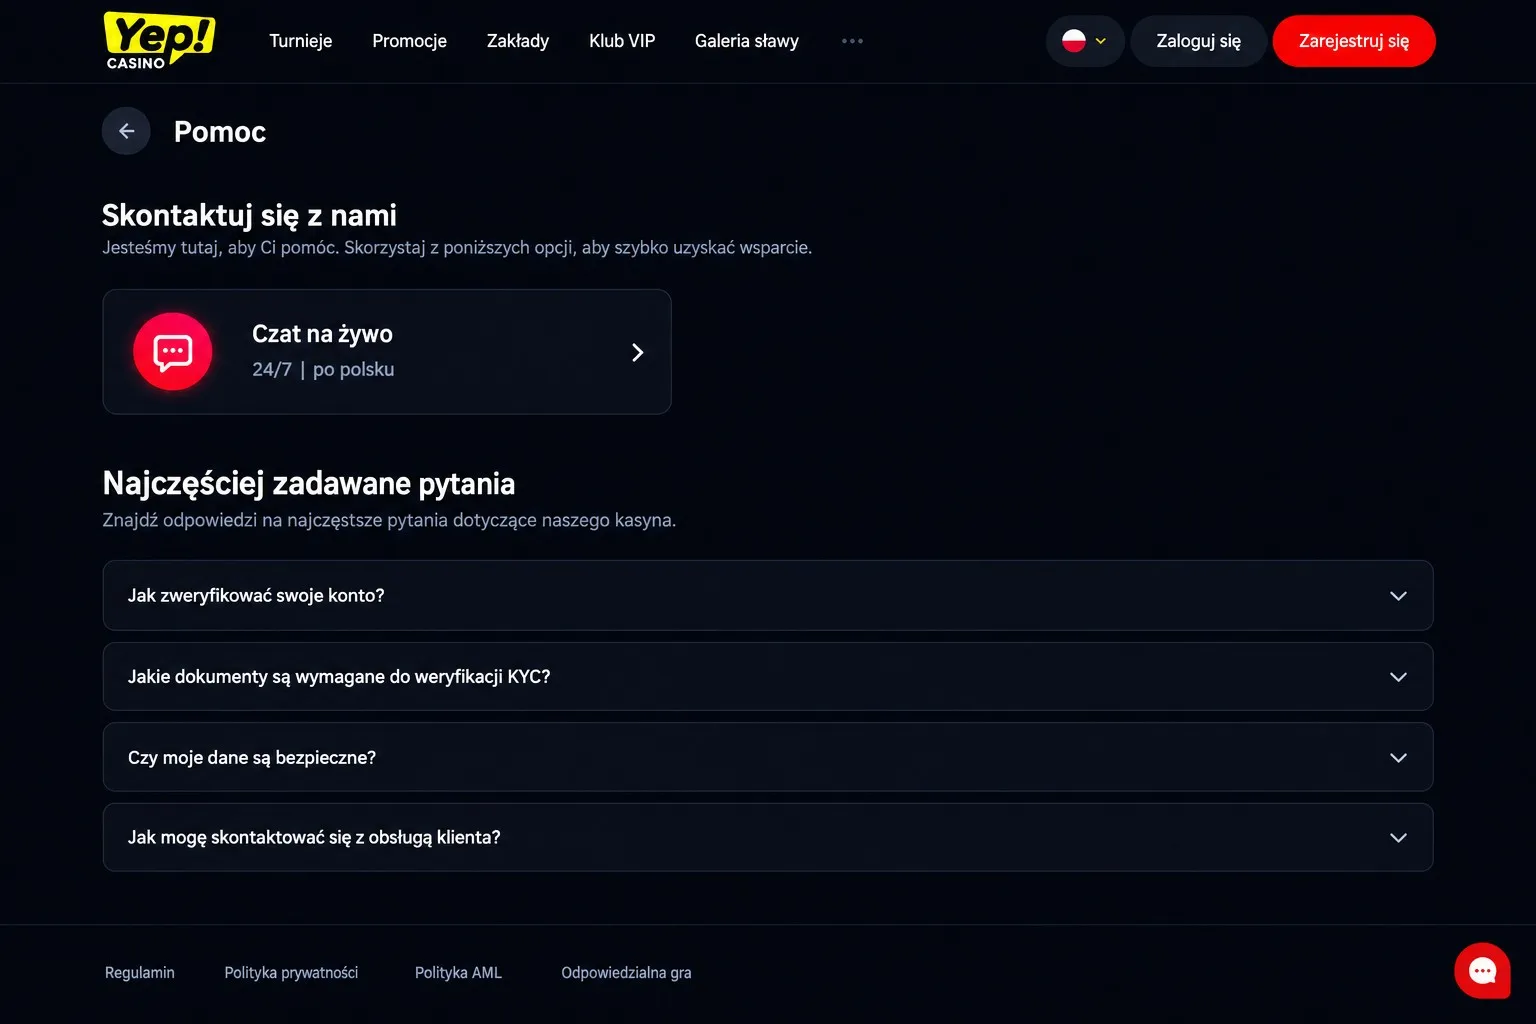Expand 'Jak mogę skontaktować się z obsługą klienta?'
The width and height of the screenshot is (1536, 1024).
point(768,837)
